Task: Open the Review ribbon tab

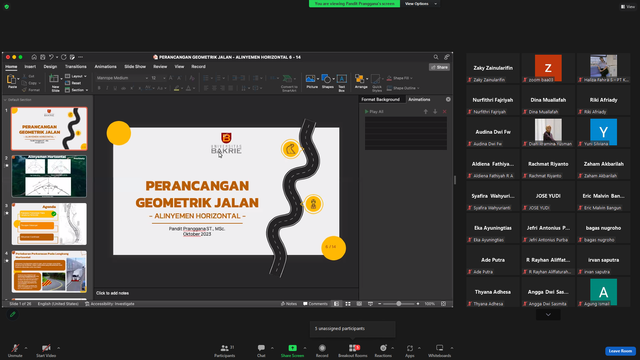Action: click(x=160, y=67)
